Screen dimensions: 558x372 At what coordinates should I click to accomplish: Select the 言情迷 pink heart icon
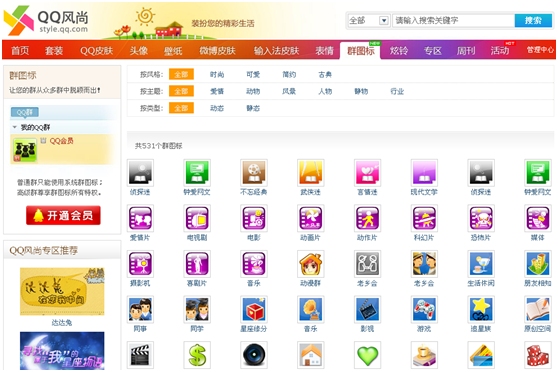[x=368, y=173]
